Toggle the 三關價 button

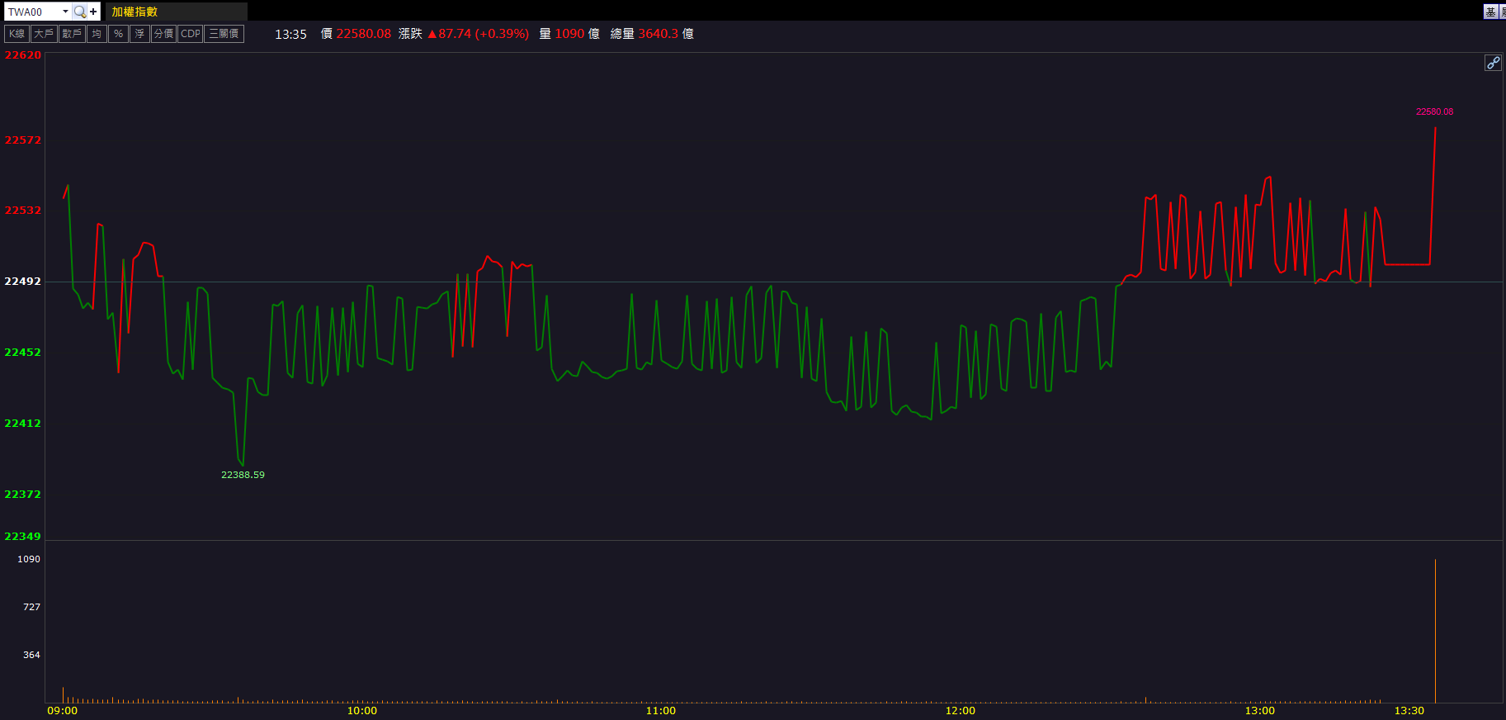(224, 34)
